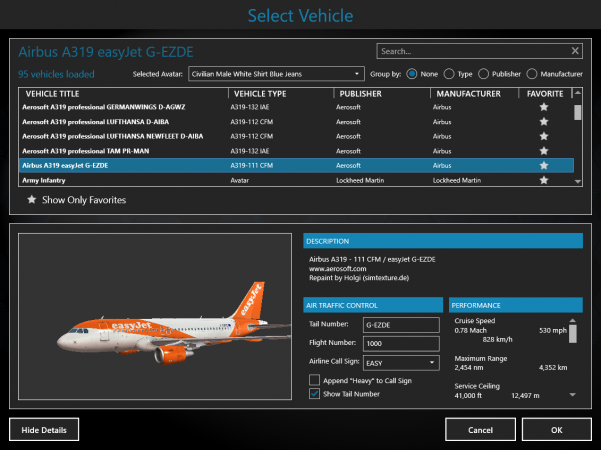This screenshot has width=601, height=450.
Task: Click Performance panel scroll up arrow
Action: pos(573,320)
